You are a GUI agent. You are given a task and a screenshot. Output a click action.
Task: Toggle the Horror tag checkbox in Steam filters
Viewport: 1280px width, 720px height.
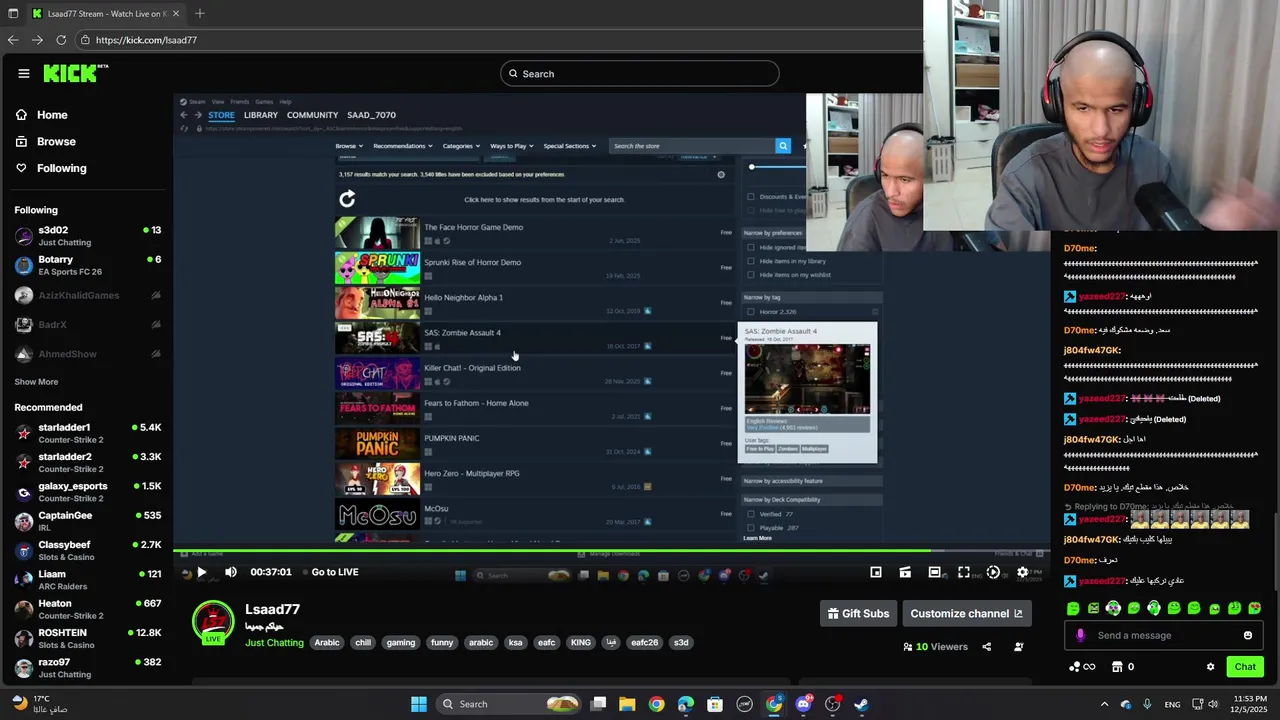[x=751, y=312]
